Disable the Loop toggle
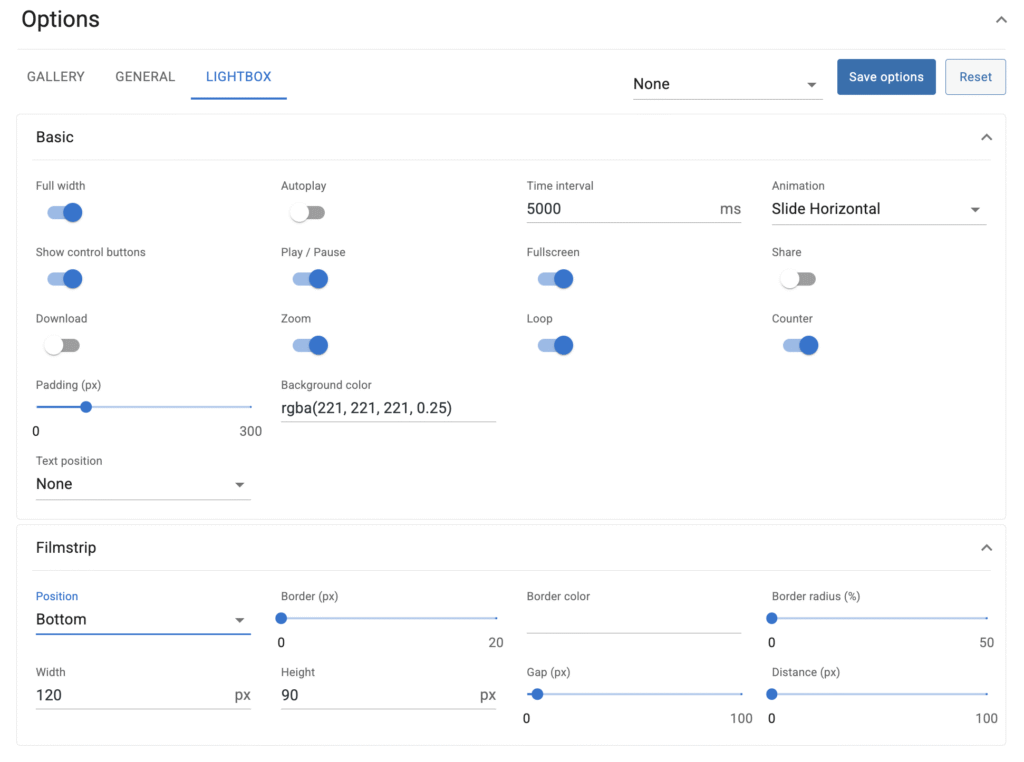The width and height of the screenshot is (1024, 762). coord(555,346)
